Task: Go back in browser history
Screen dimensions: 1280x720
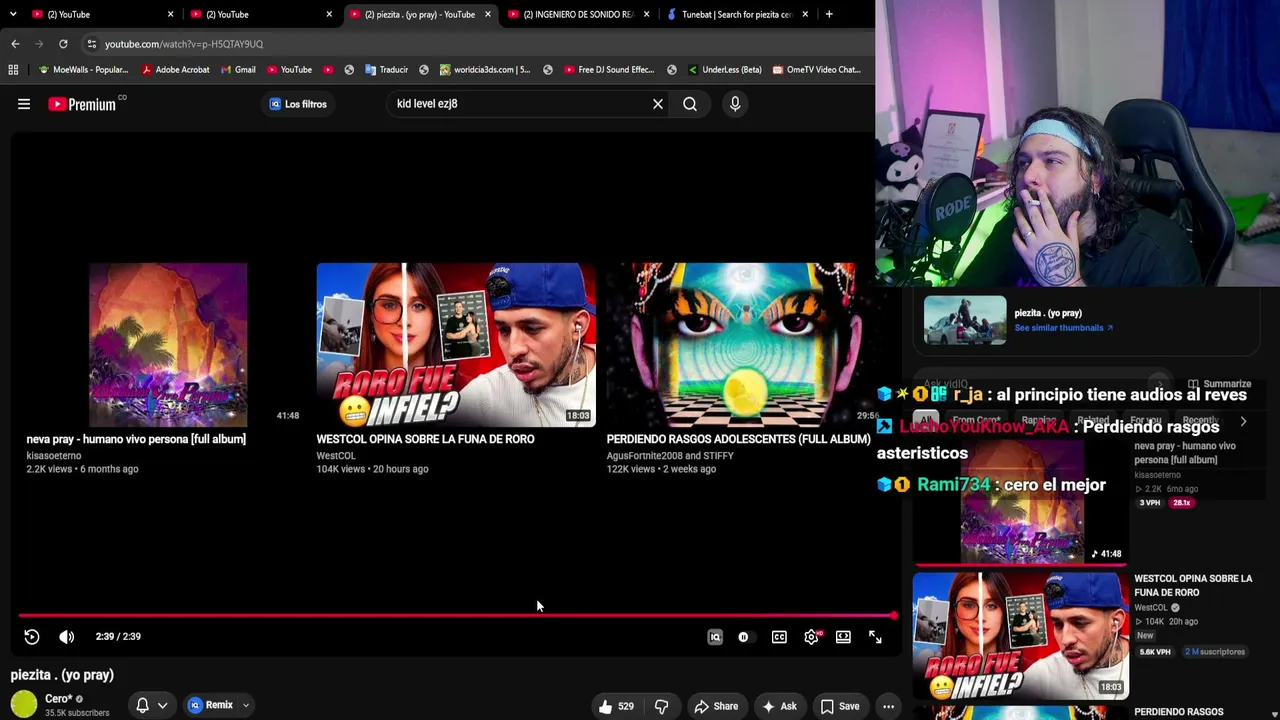Action: click(15, 44)
